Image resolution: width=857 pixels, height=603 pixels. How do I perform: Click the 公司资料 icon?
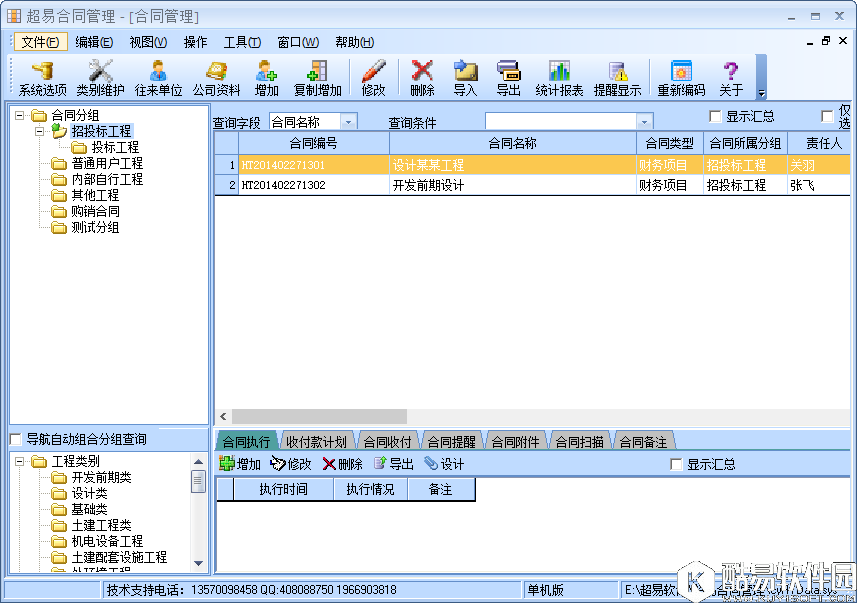(218, 76)
